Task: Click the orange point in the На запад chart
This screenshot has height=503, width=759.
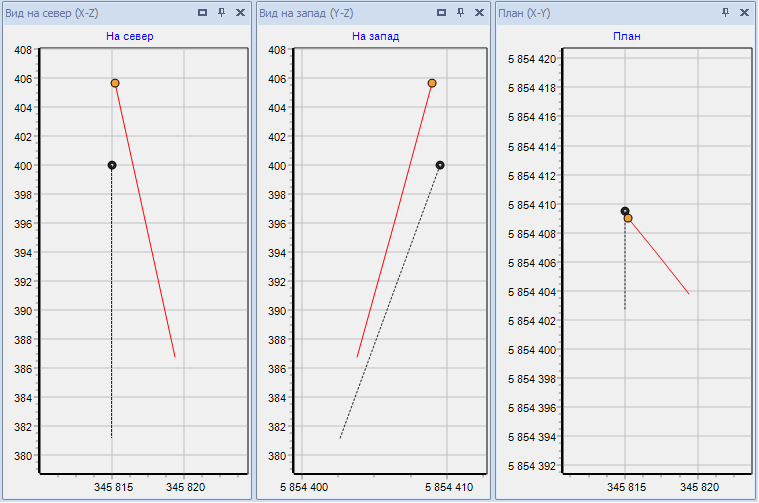Action: pos(432,83)
